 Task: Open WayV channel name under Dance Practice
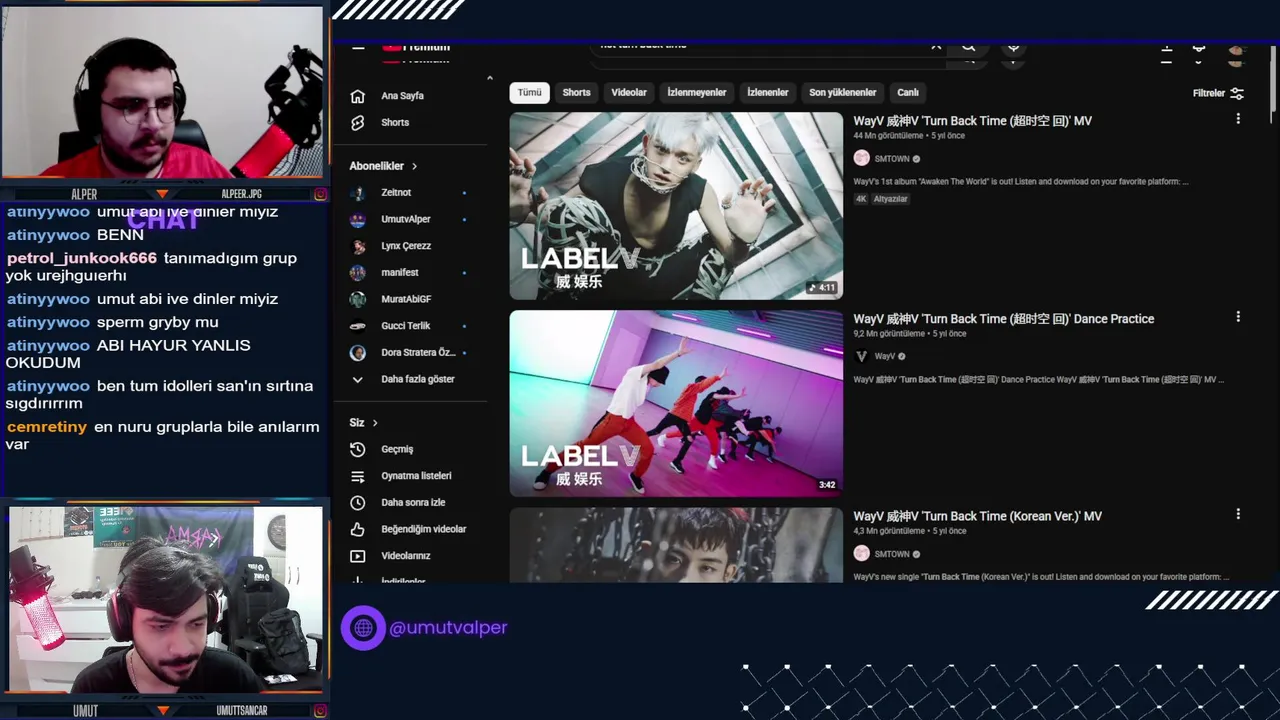point(885,357)
